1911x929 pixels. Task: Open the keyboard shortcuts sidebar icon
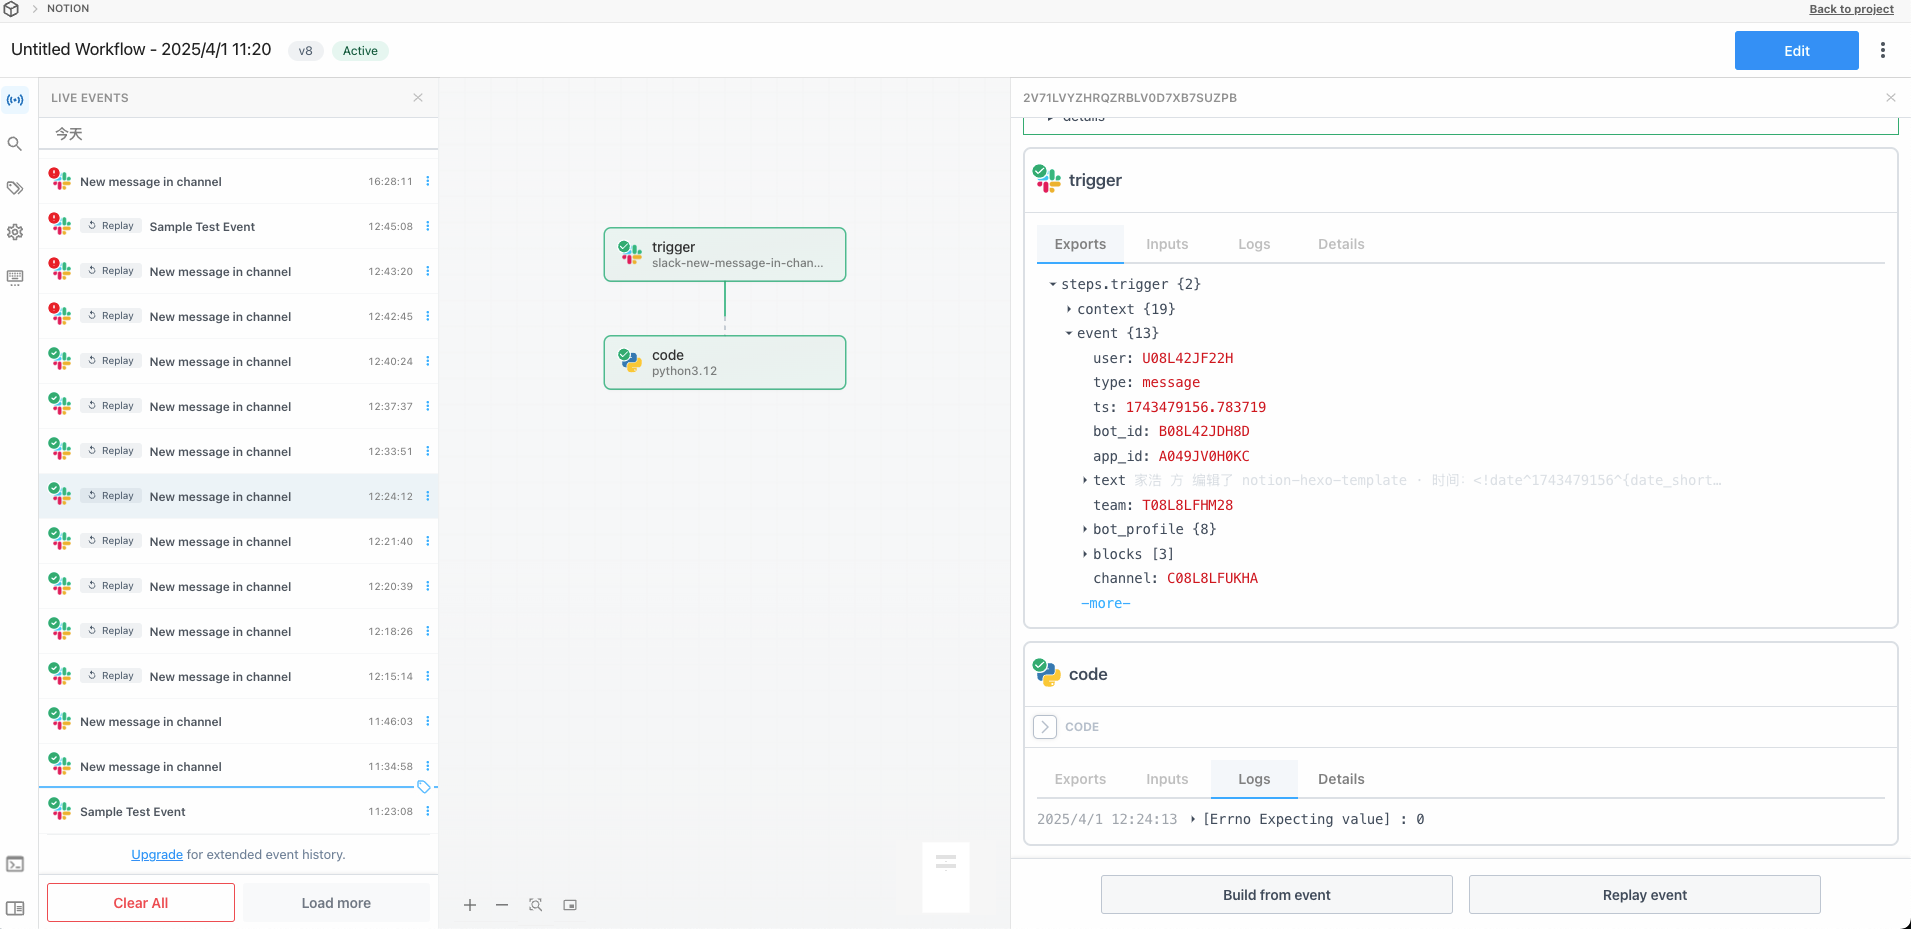[x=15, y=277]
